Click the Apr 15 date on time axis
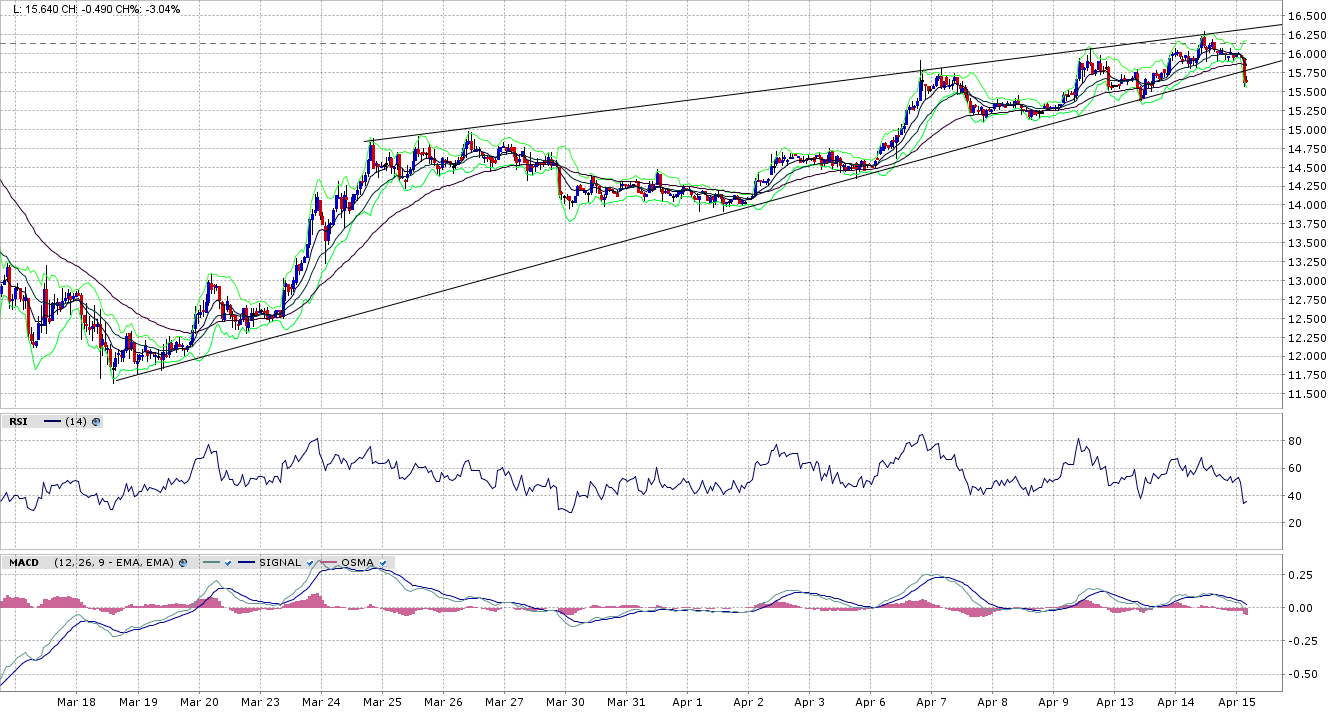 1237,703
